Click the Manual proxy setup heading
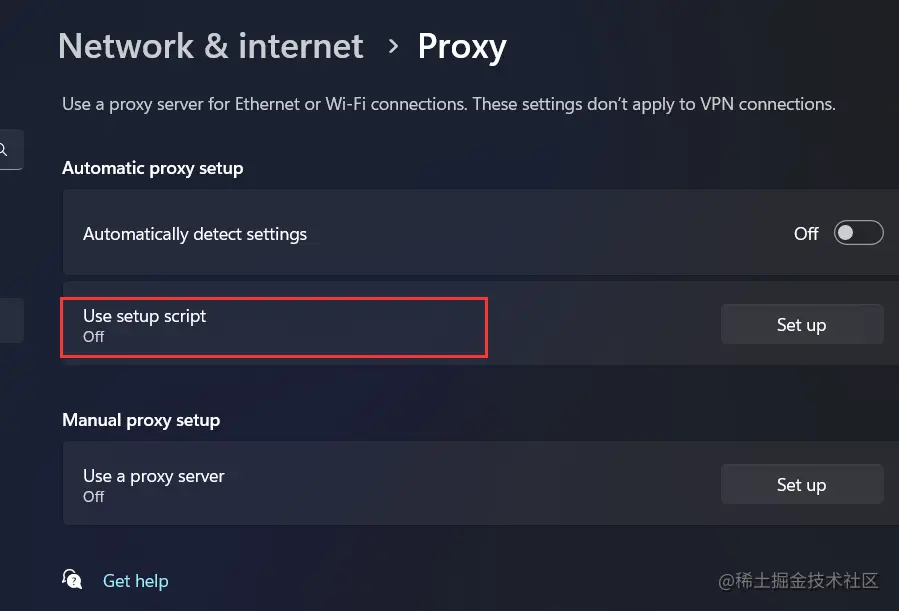This screenshot has height=611, width=899. point(141,420)
